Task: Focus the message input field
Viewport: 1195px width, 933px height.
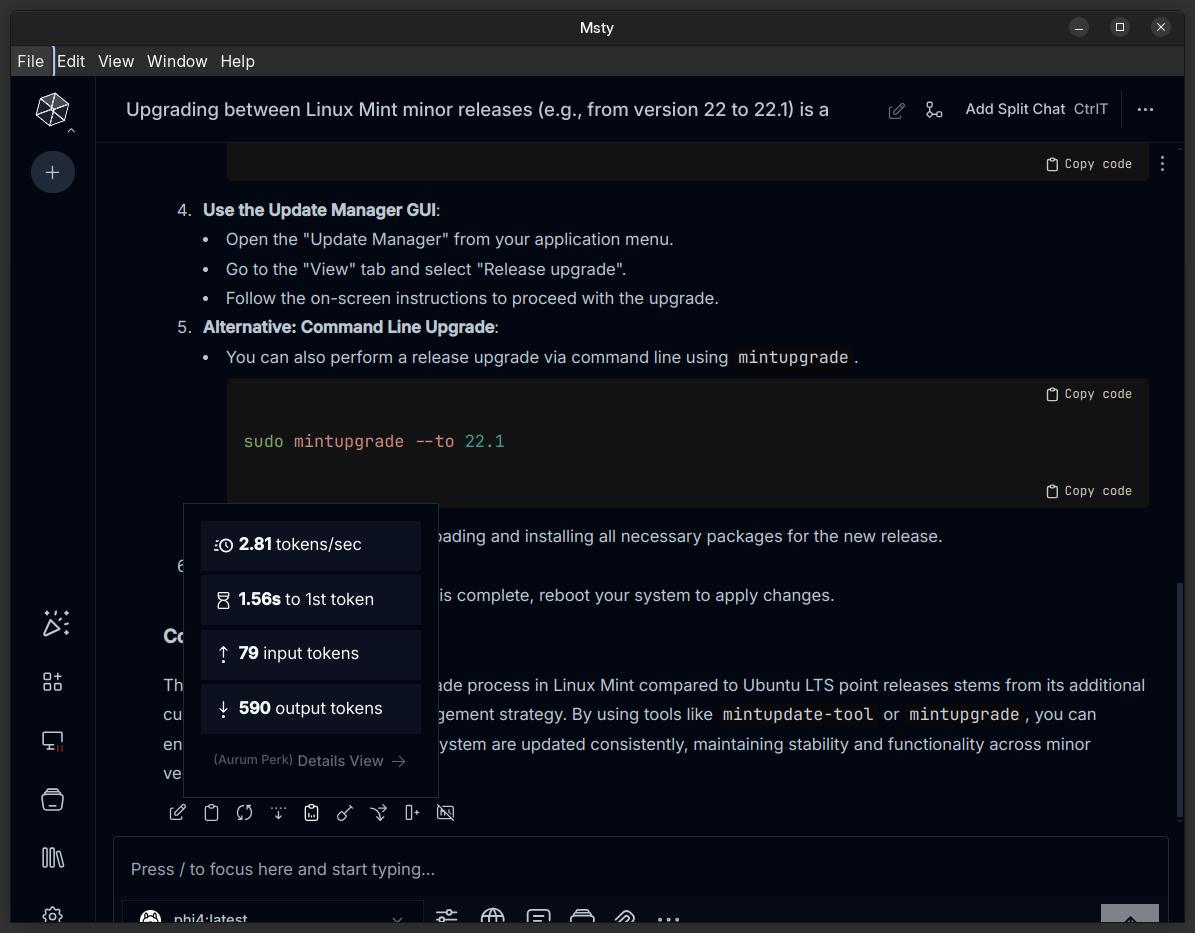Action: tap(640, 869)
